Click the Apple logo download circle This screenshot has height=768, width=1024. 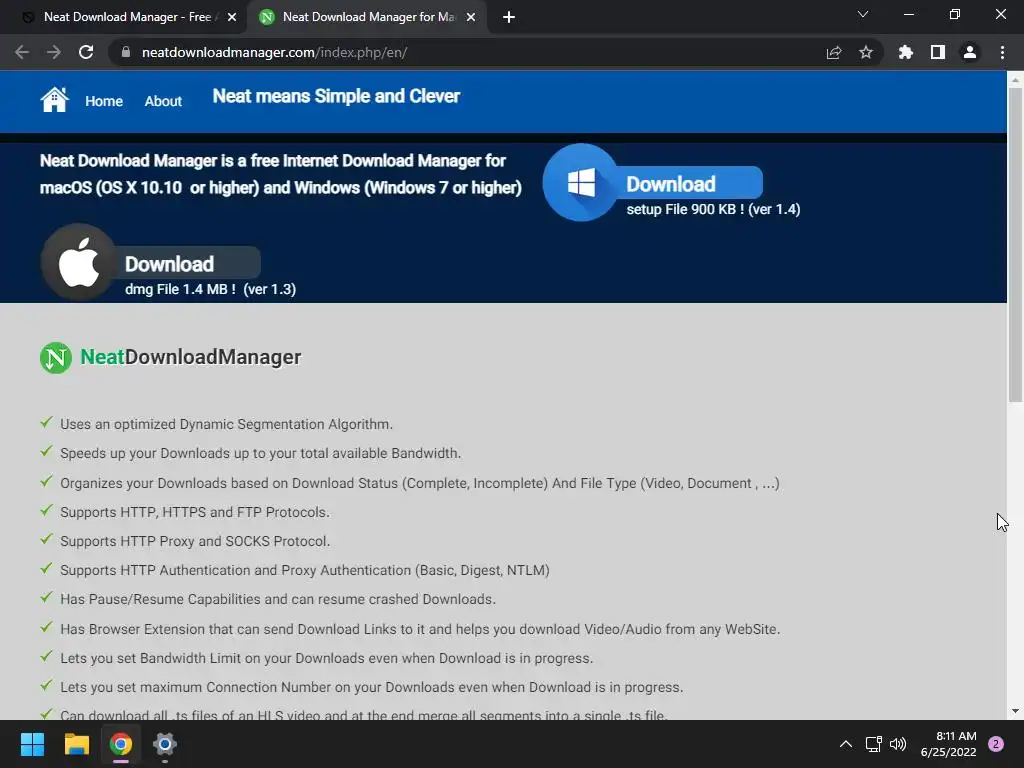pos(79,263)
